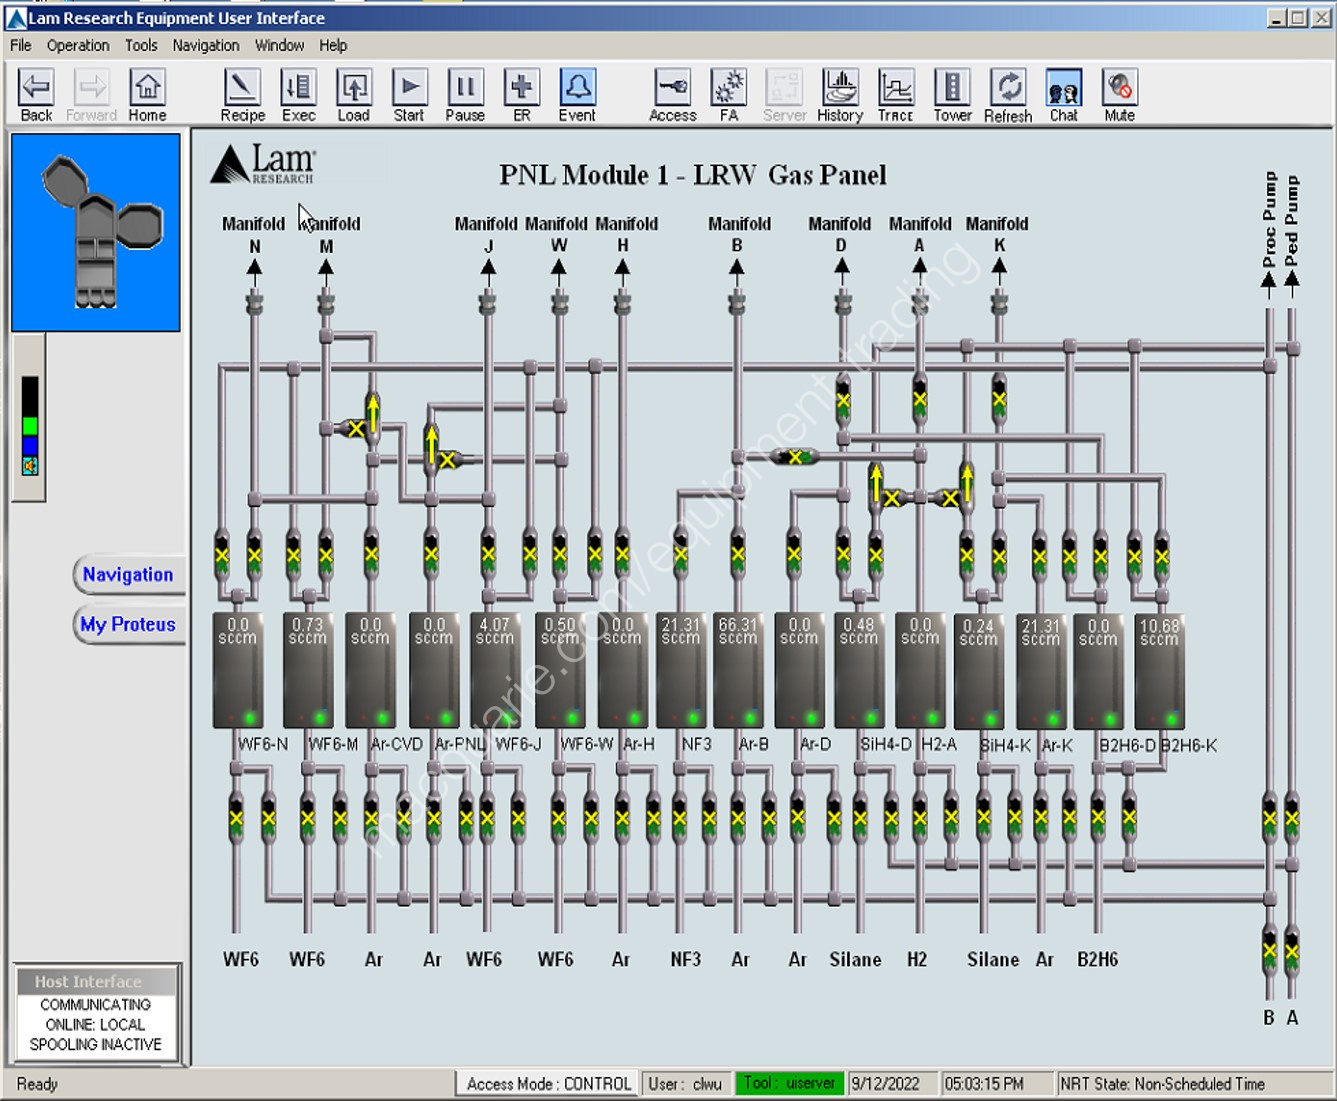Toggle the Ped Pump A bottom valve

point(1292,950)
